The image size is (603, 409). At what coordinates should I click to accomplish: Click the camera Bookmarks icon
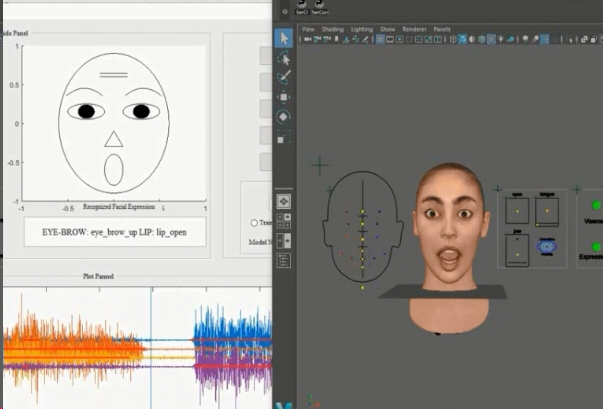pyautogui.click(x=336, y=39)
